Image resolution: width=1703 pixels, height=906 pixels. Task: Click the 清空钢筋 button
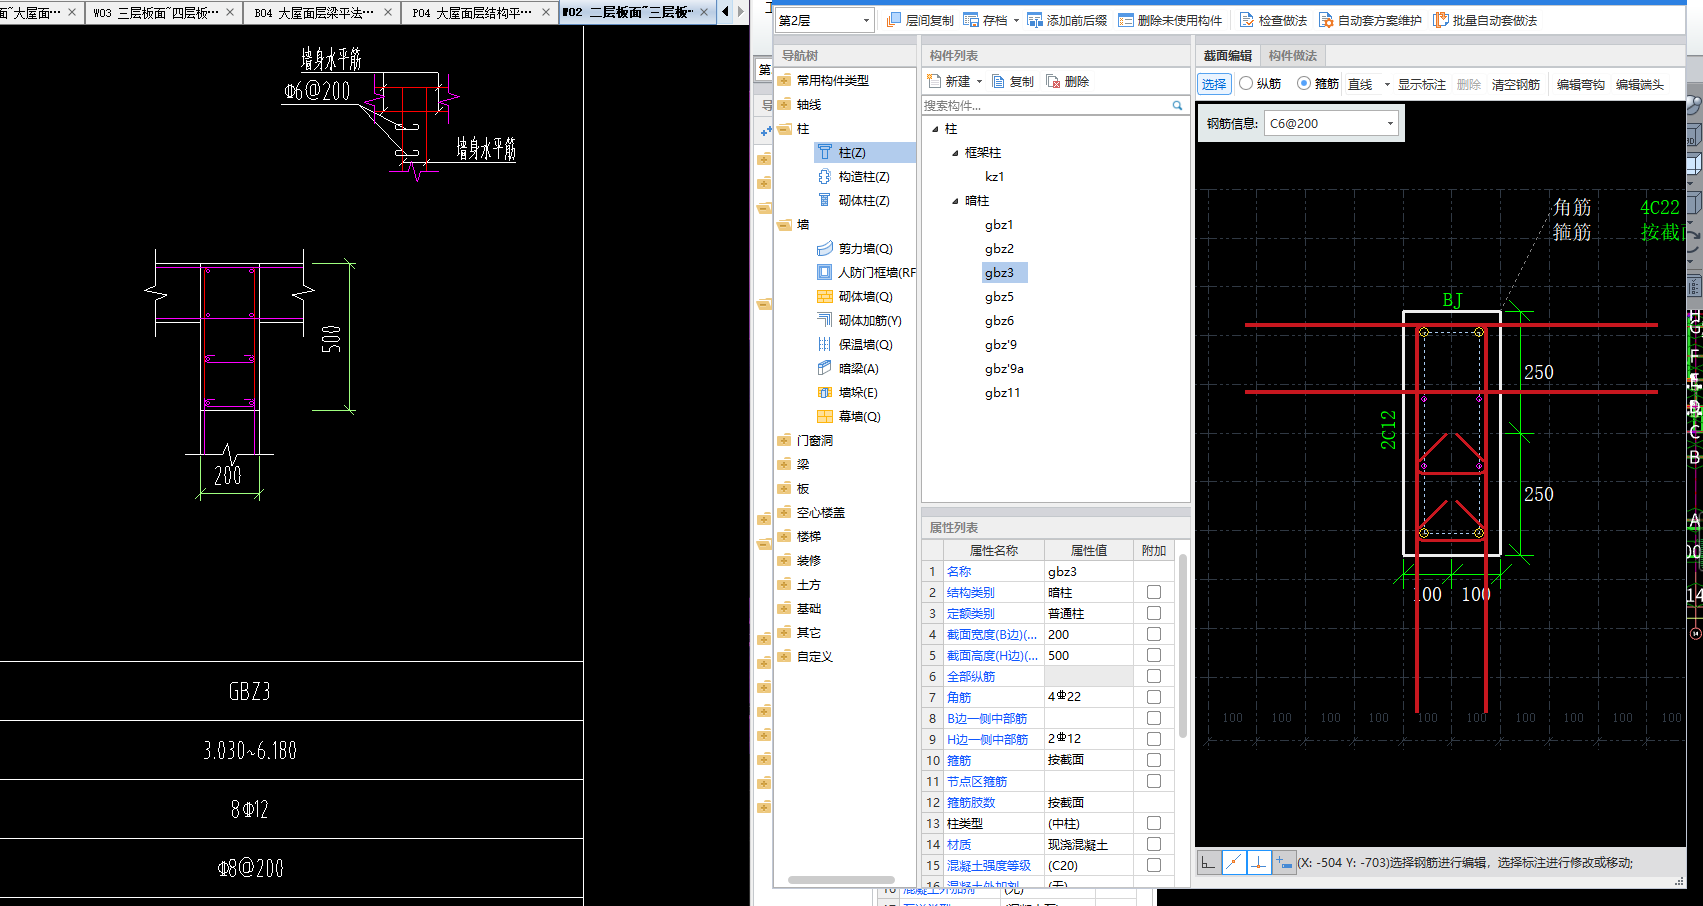(x=1515, y=84)
